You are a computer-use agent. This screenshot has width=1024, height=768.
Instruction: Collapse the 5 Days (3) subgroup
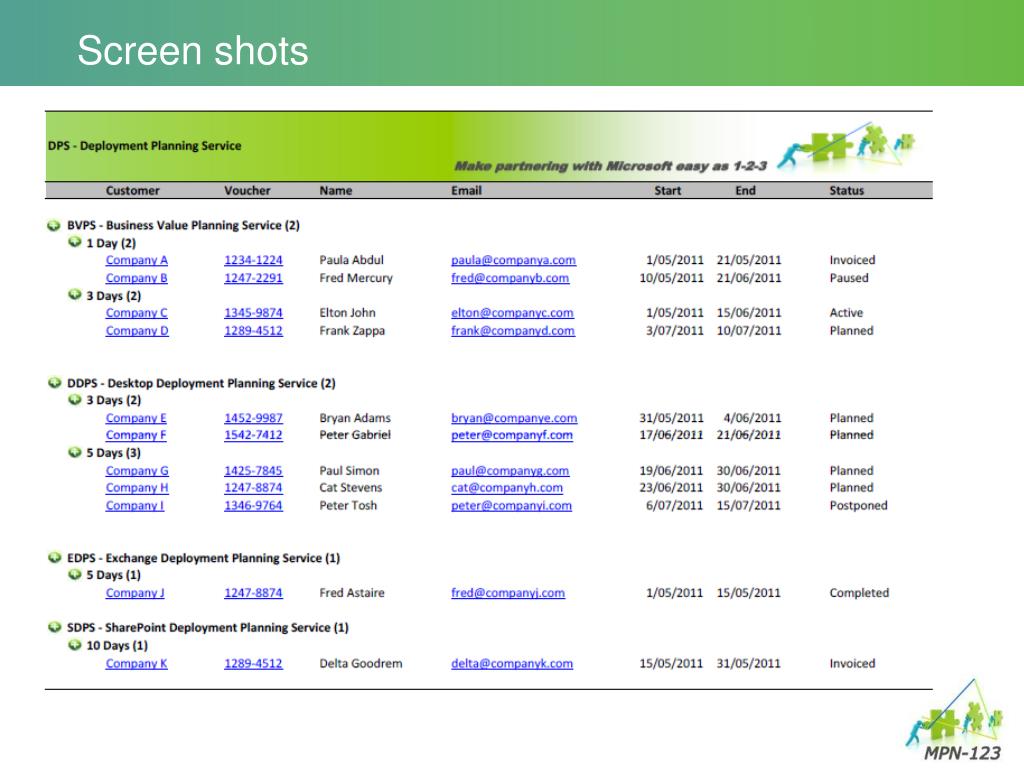point(74,452)
